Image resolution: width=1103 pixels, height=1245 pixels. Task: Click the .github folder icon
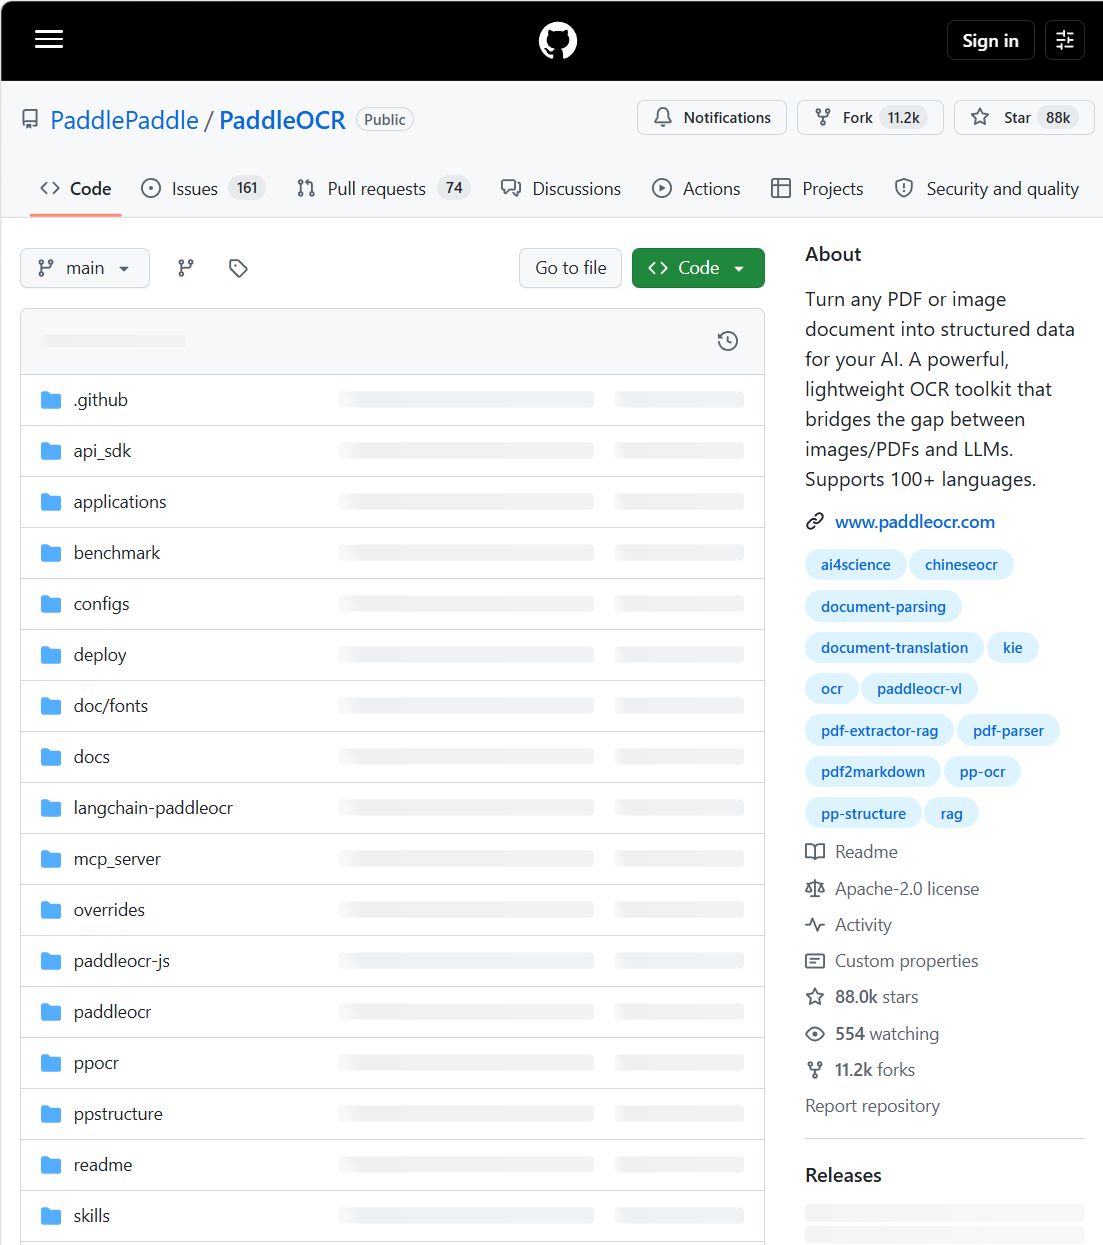tap(51, 400)
